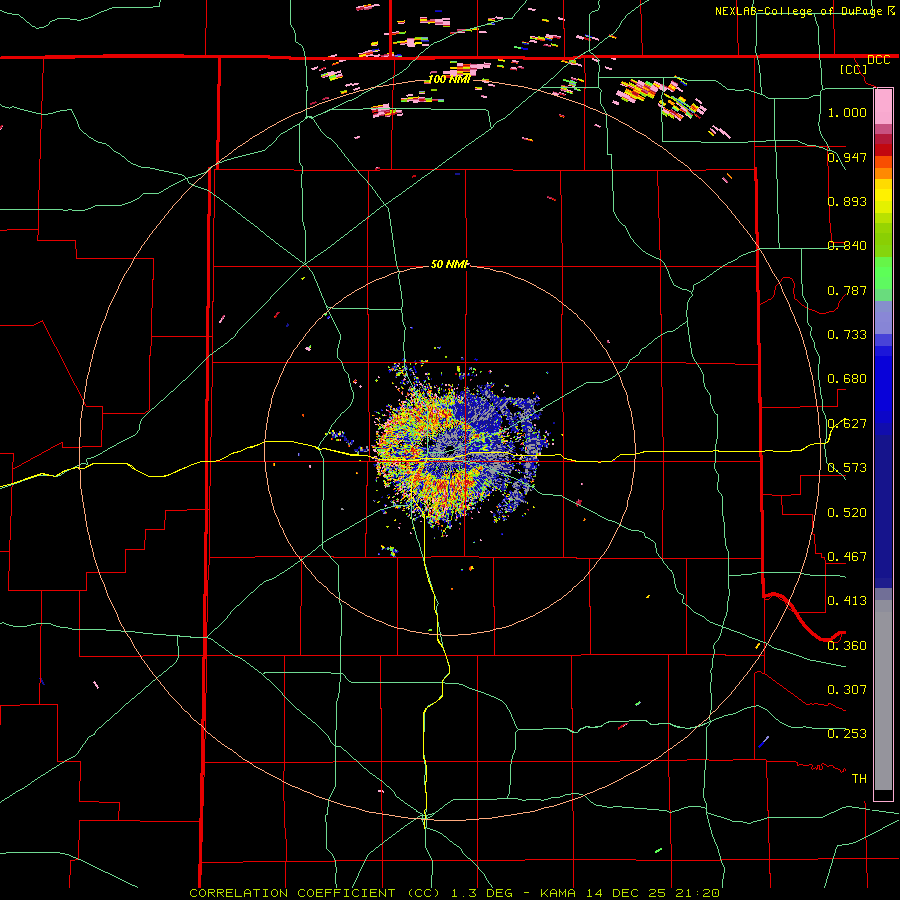Viewport: 900px width, 900px height.
Task: Click the Correlation Coefficient caption at bottom
Action: [x=455, y=893]
